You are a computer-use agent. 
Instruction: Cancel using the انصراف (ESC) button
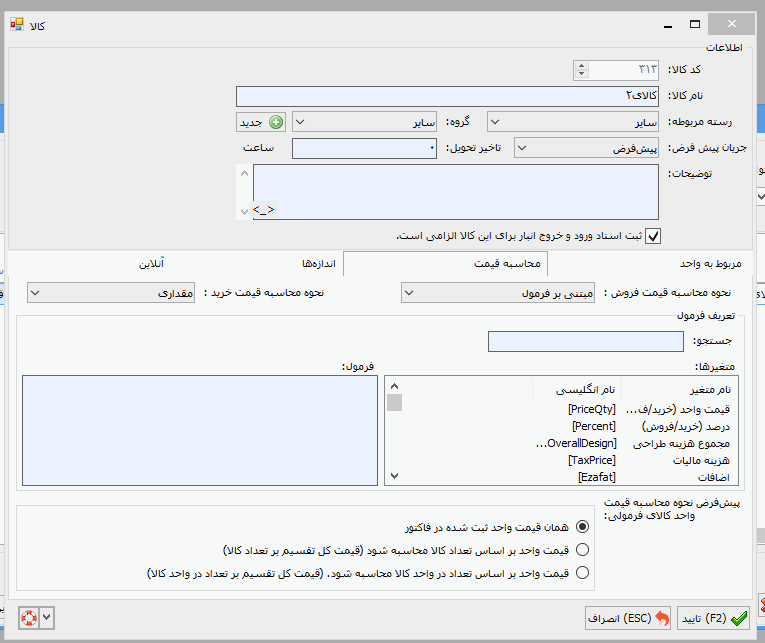(629, 618)
